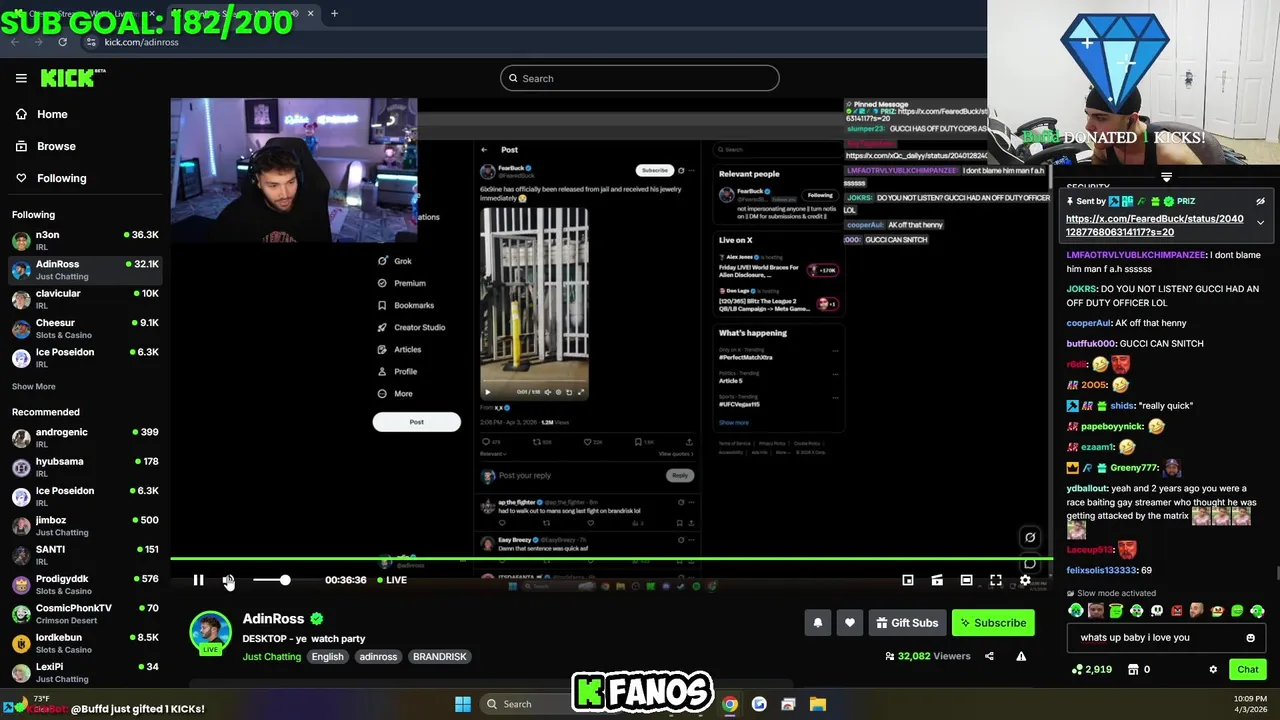Image resolution: width=1280 pixels, height=720 pixels.
Task: Send the chat message
Action: click(x=1248, y=669)
